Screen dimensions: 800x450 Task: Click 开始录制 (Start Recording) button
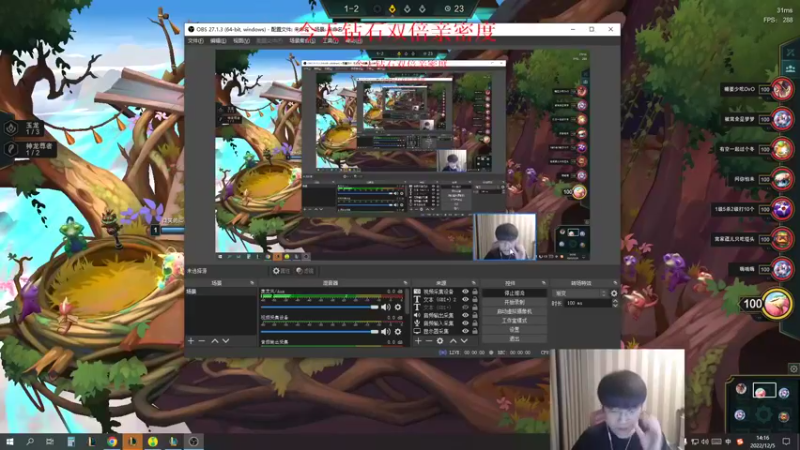pos(514,302)
